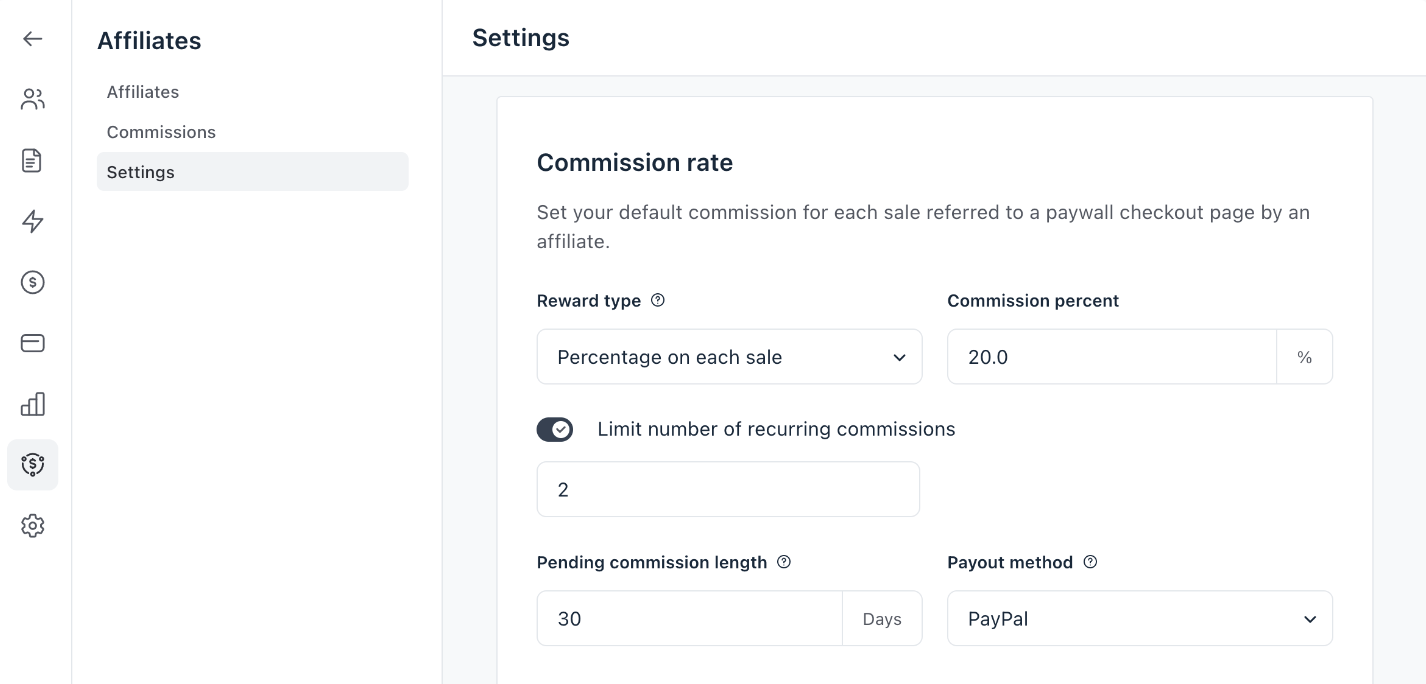Select the Settings menu item

coord(141,172)
